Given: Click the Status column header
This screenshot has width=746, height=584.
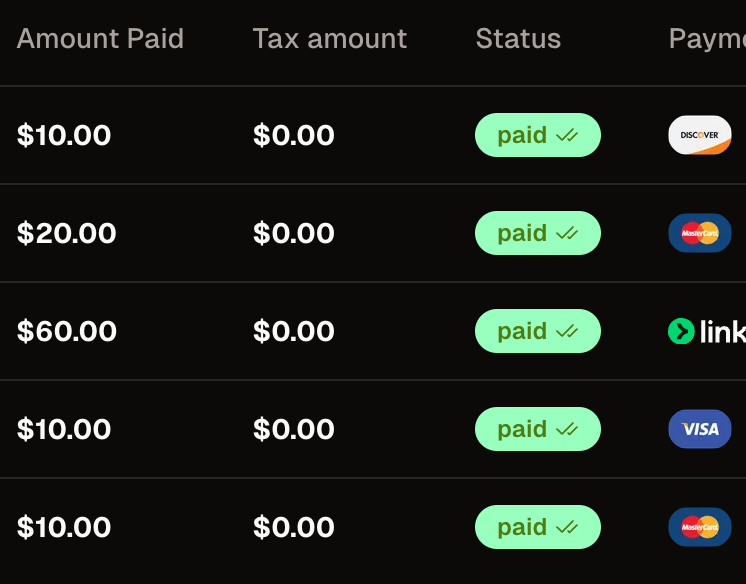Looking at the screenshot, I should pos(518,39).
